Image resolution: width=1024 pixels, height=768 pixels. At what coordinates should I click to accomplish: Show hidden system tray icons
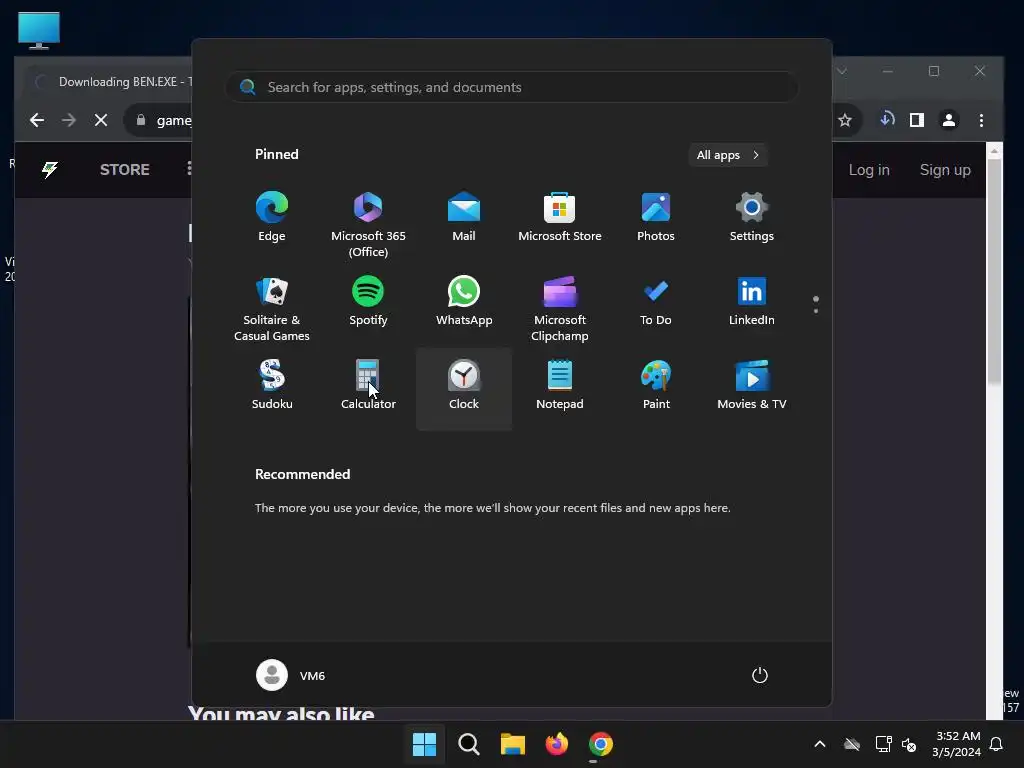(x=820, y=744)
